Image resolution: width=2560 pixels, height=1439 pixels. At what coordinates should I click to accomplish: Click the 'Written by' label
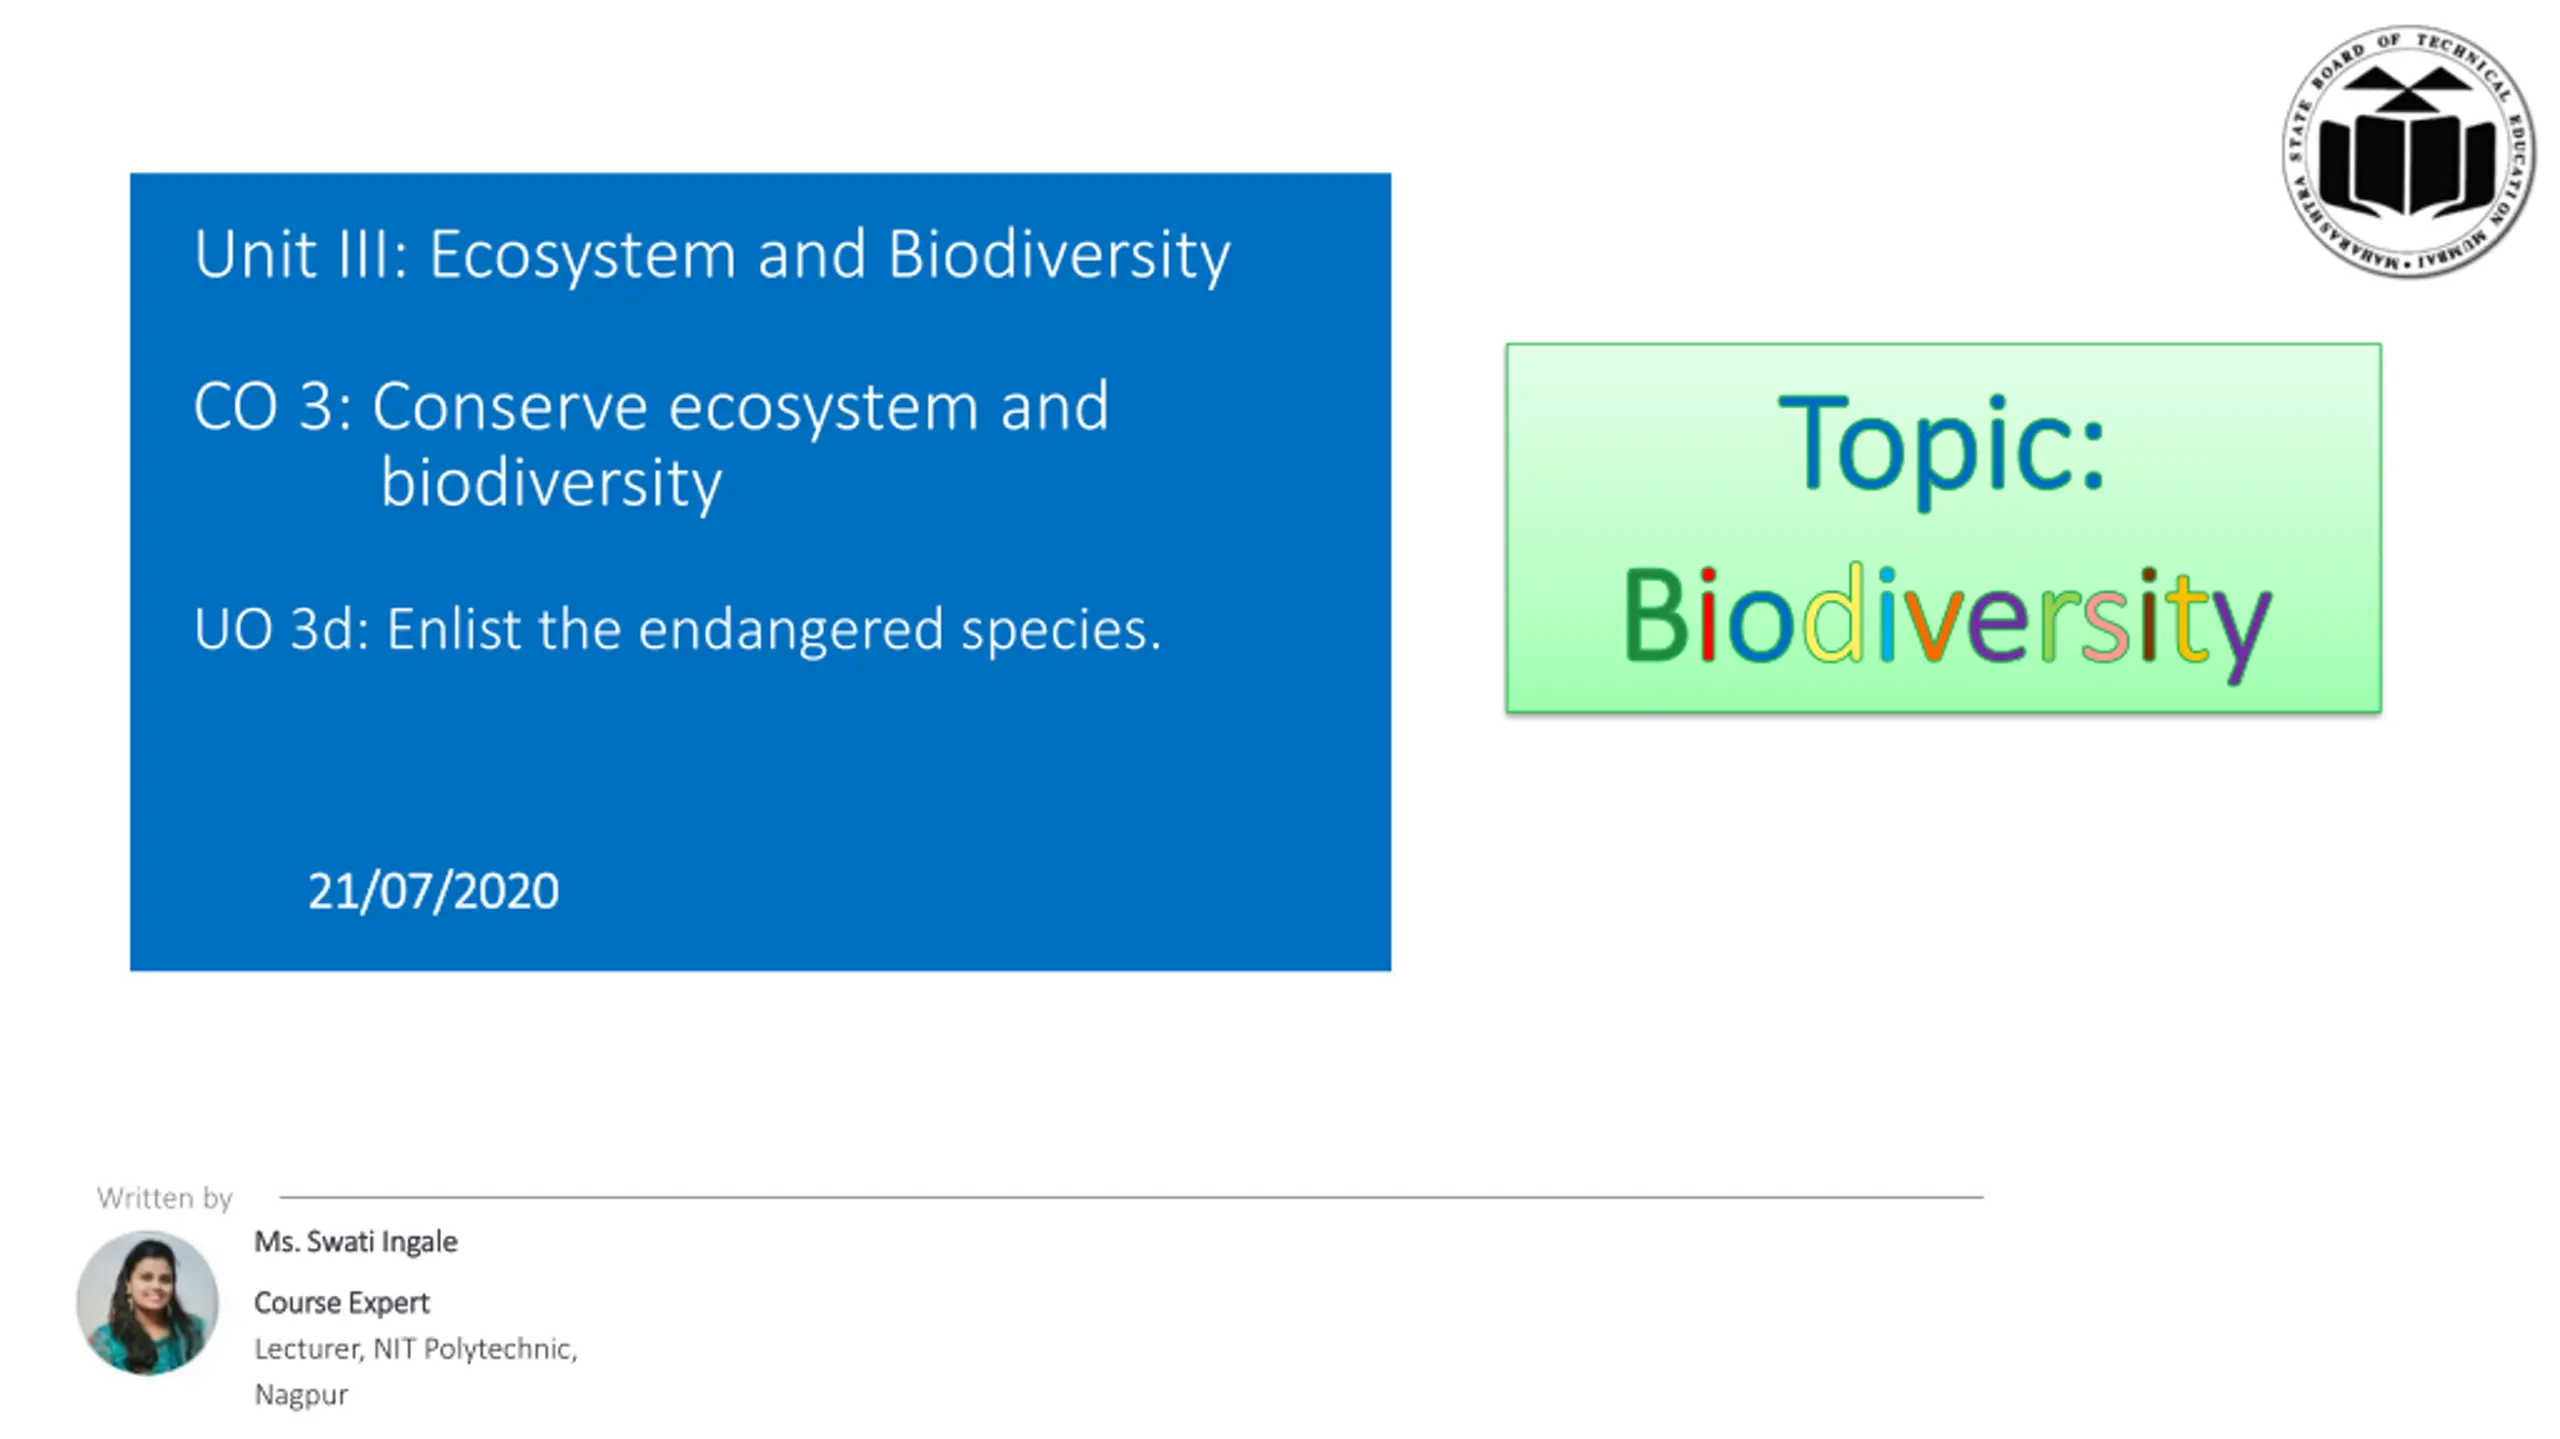click(x=164, y=1197)
